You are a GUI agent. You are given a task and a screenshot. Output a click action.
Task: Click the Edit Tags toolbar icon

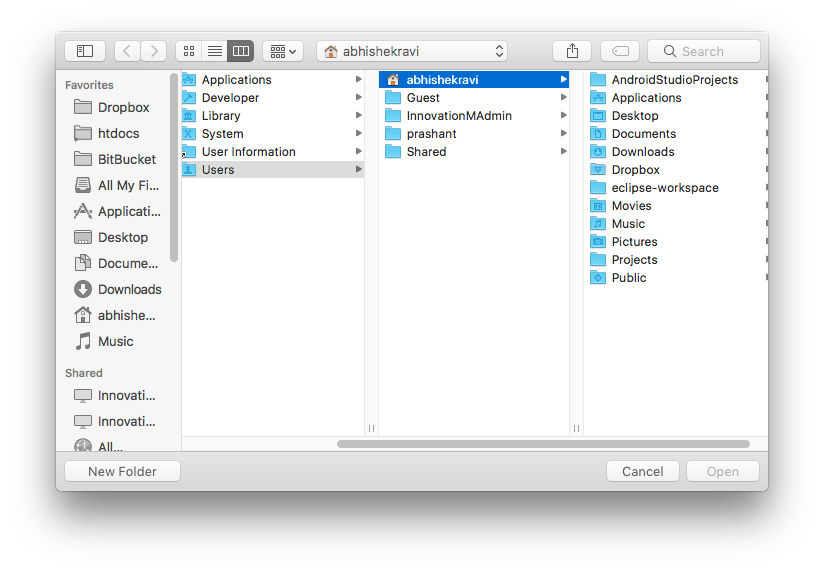(x=620, y=51)
